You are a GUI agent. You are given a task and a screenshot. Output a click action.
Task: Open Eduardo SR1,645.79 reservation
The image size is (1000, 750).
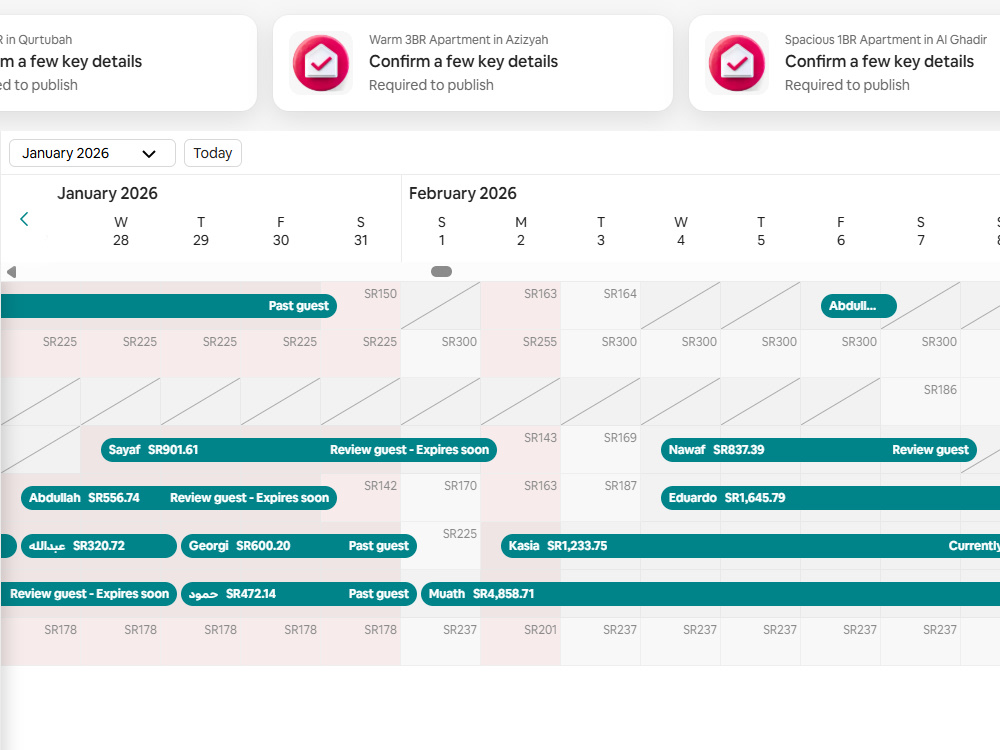point(830,497)
